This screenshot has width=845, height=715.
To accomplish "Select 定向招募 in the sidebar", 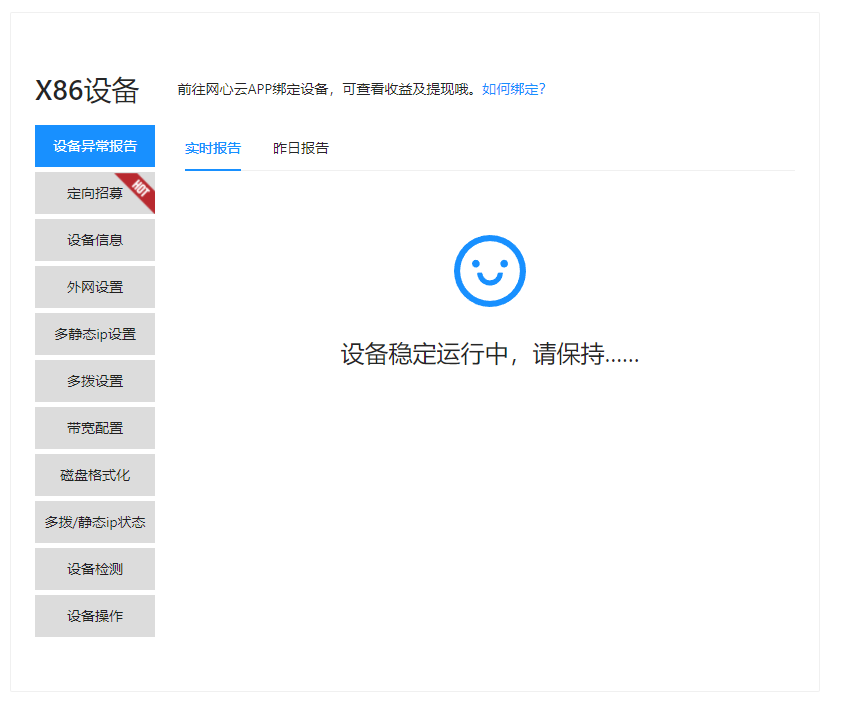I will (x=94, y=193).
